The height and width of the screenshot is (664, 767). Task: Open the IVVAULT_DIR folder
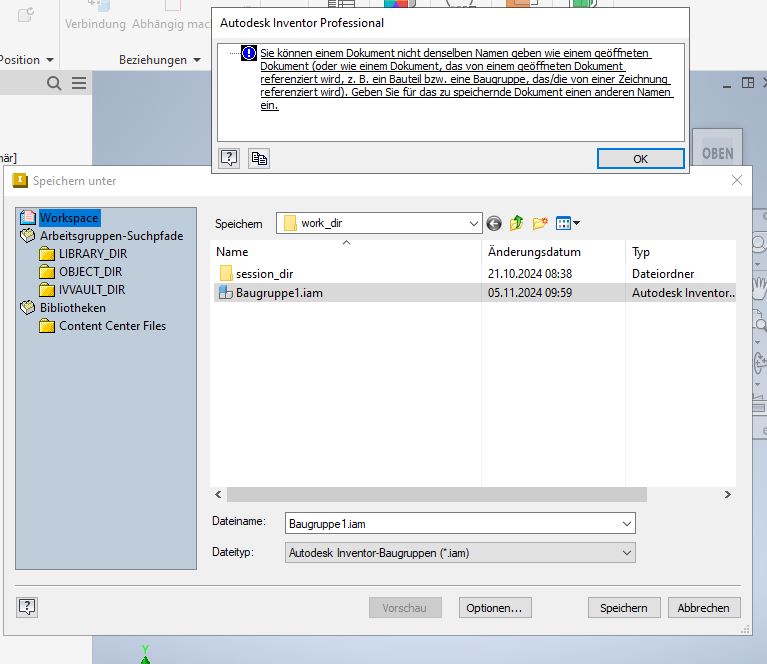(x=92, y=290)
